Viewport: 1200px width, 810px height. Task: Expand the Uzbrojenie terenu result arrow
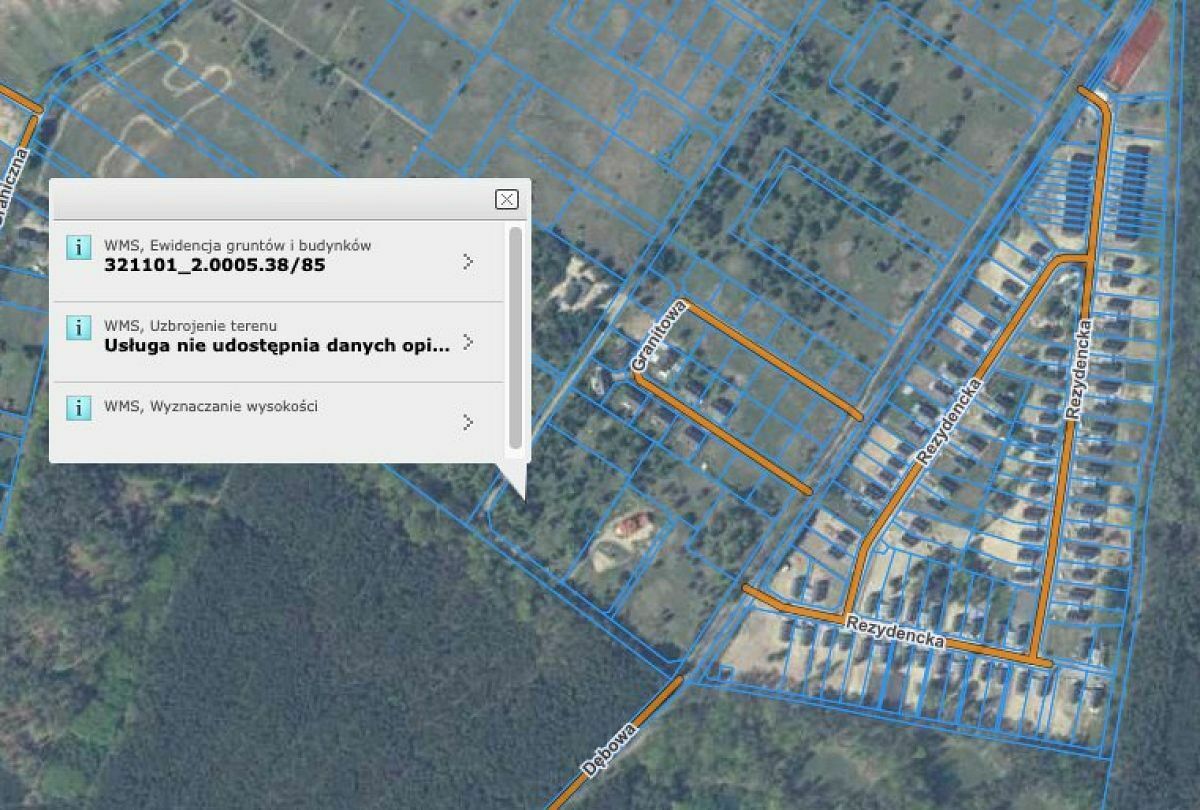pos(468,342)
